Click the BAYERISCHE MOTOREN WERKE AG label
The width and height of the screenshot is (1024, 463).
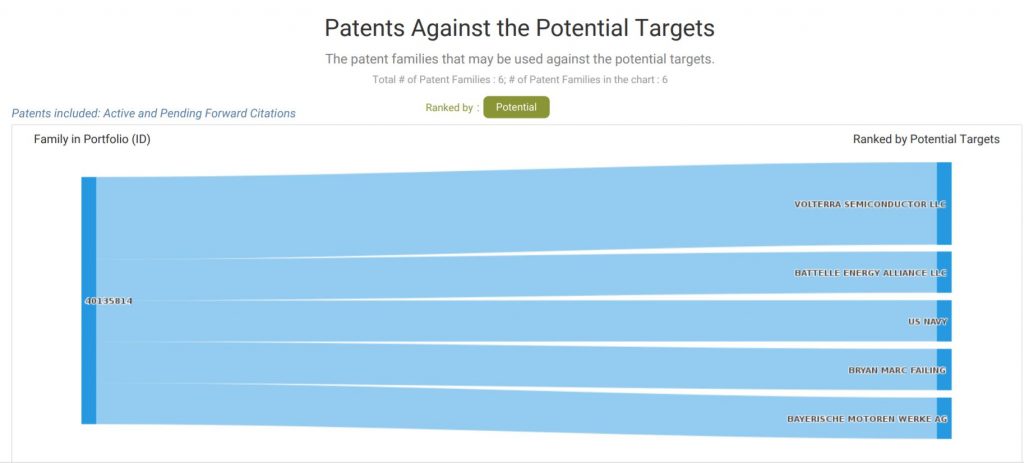[x=867, y=419]
